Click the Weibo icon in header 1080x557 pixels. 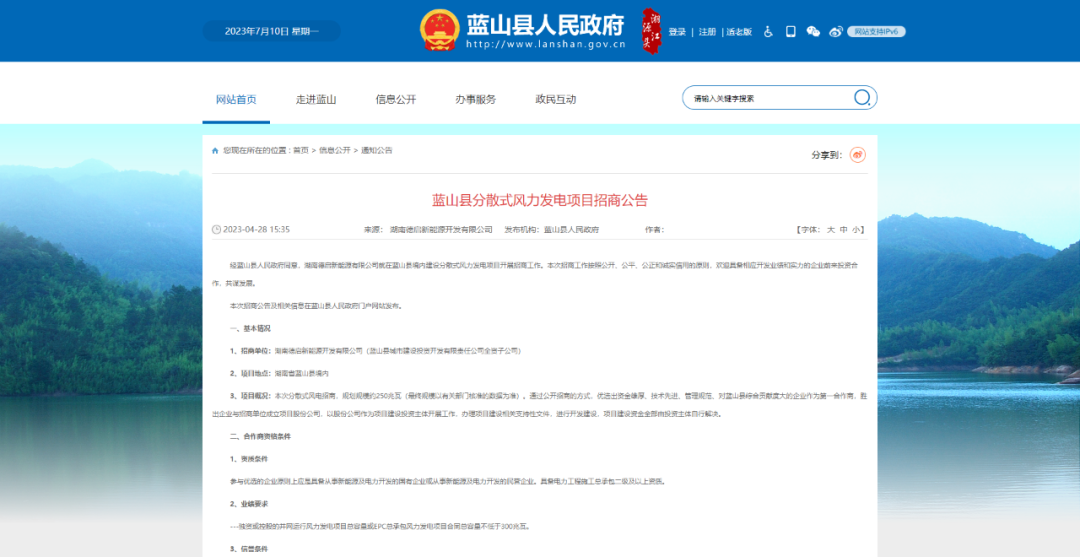click(x=836, y=32)
